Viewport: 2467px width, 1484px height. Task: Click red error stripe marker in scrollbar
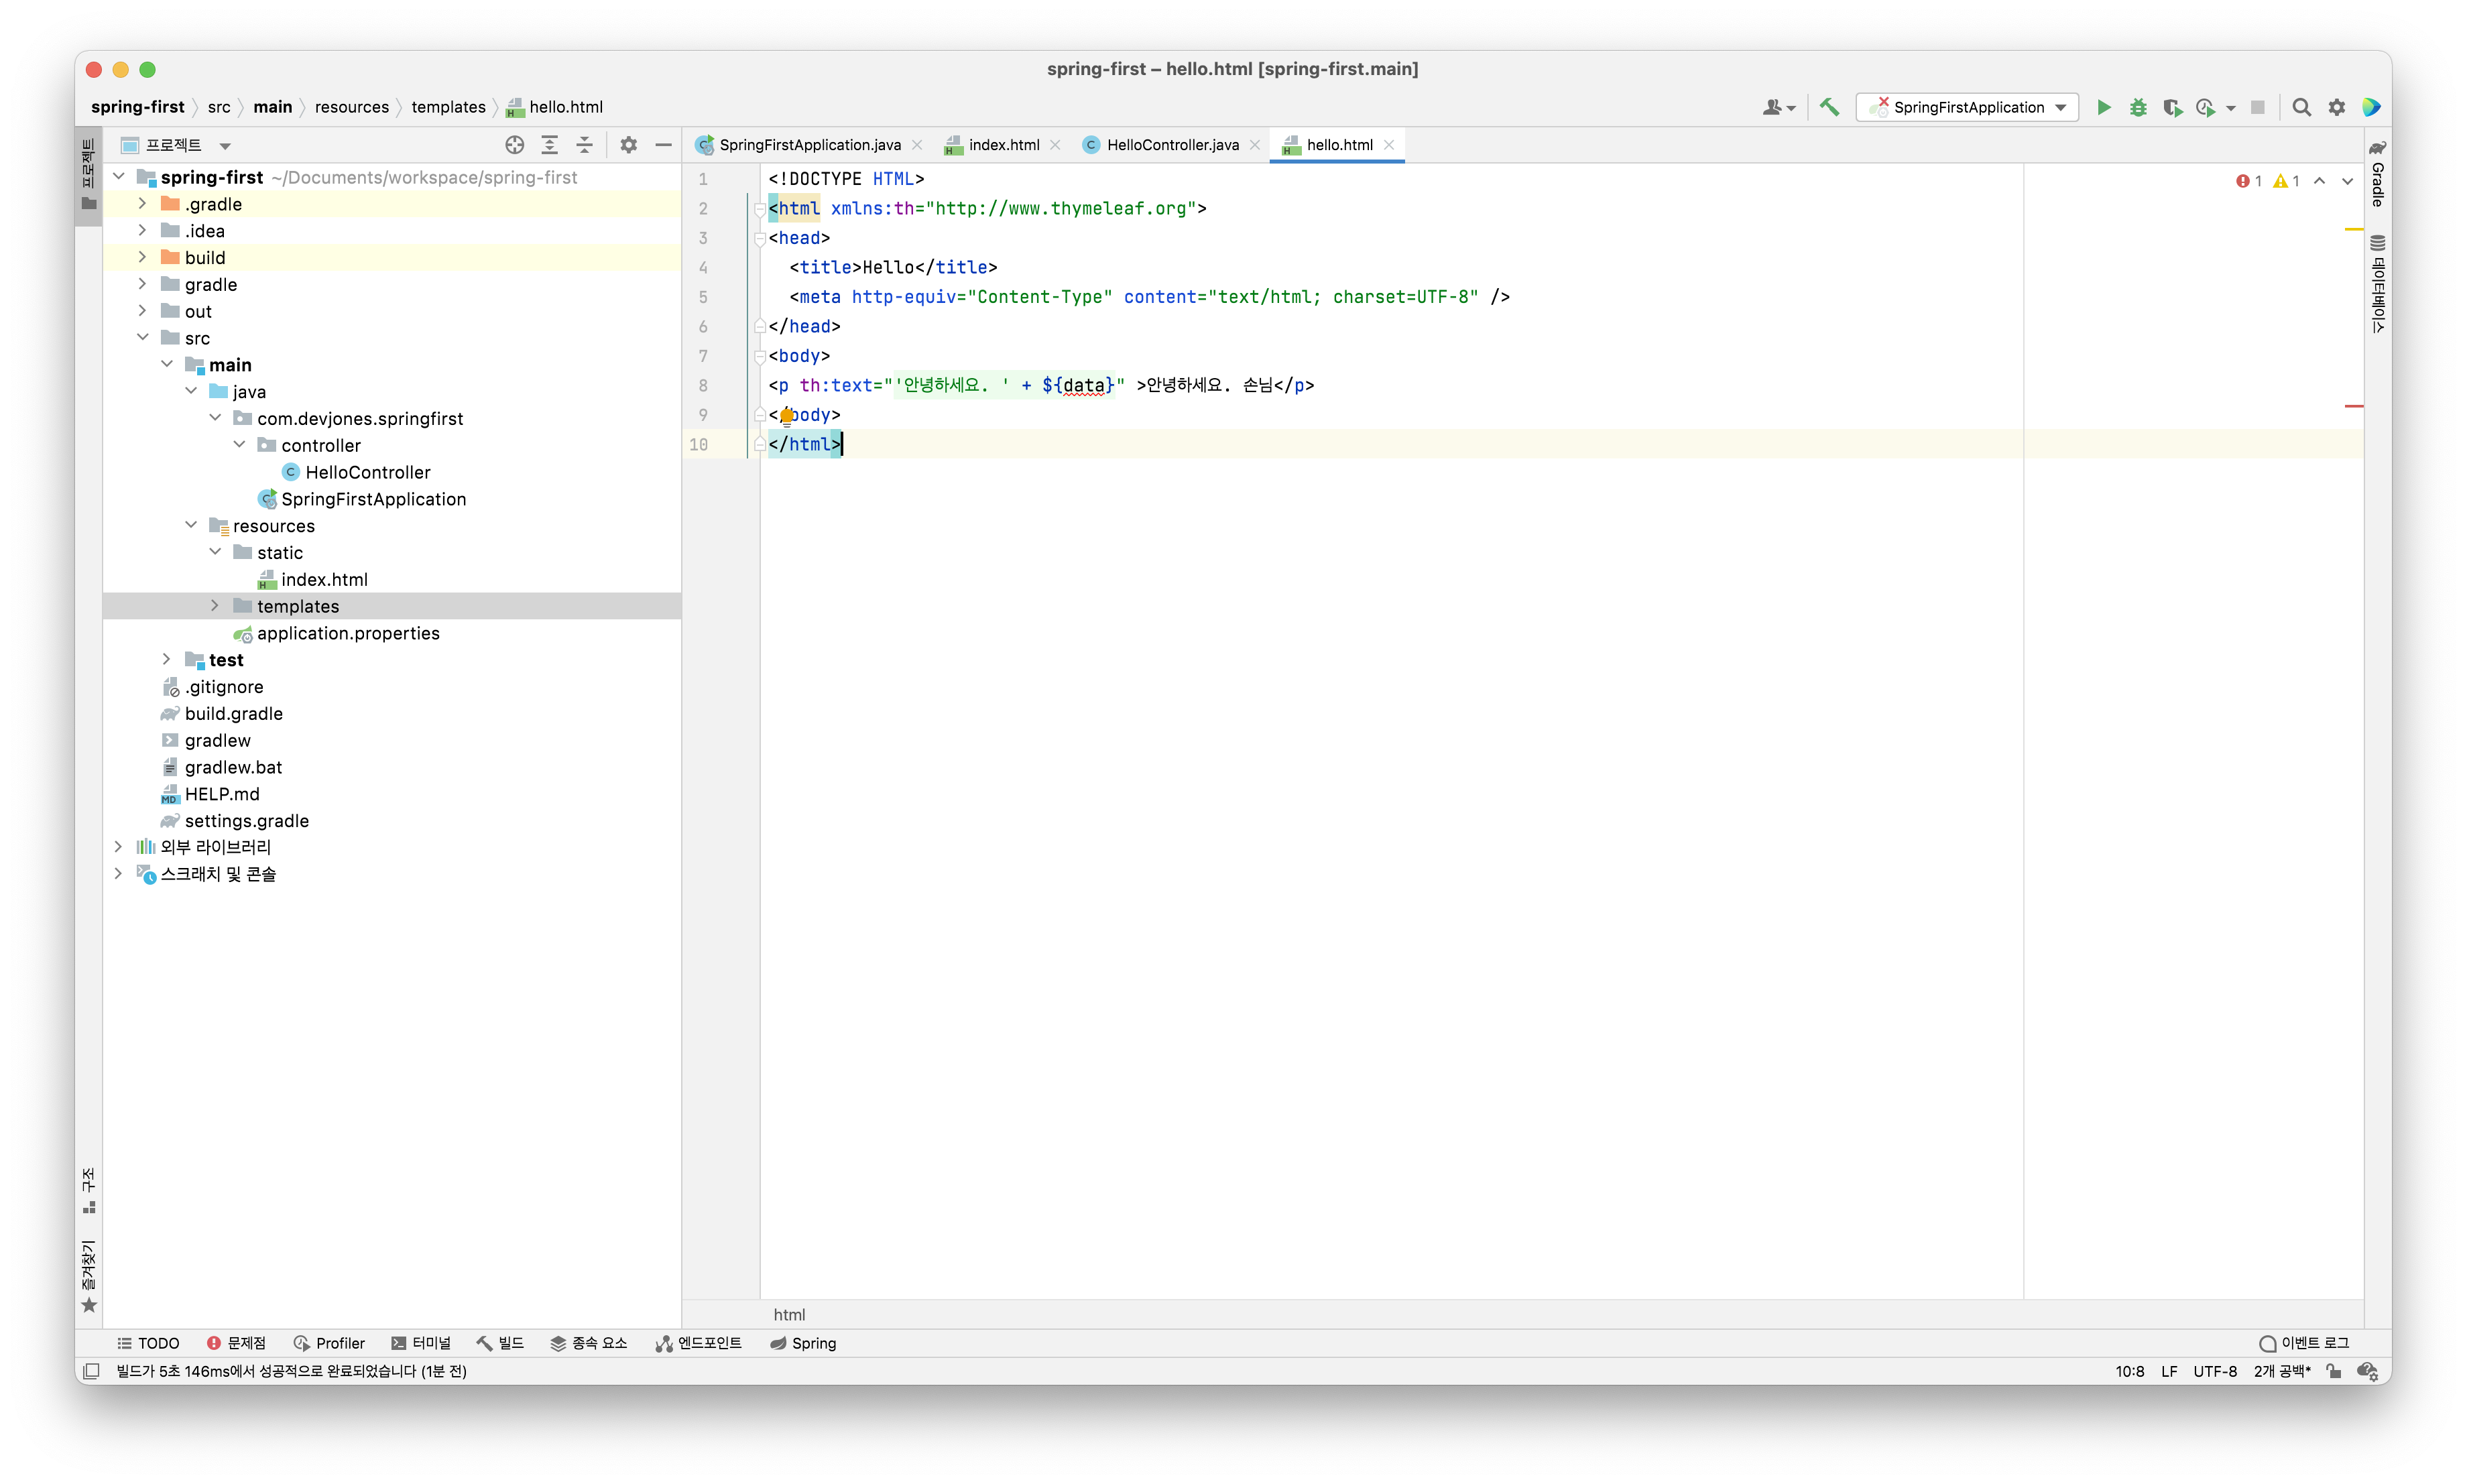coord(2353,406)
